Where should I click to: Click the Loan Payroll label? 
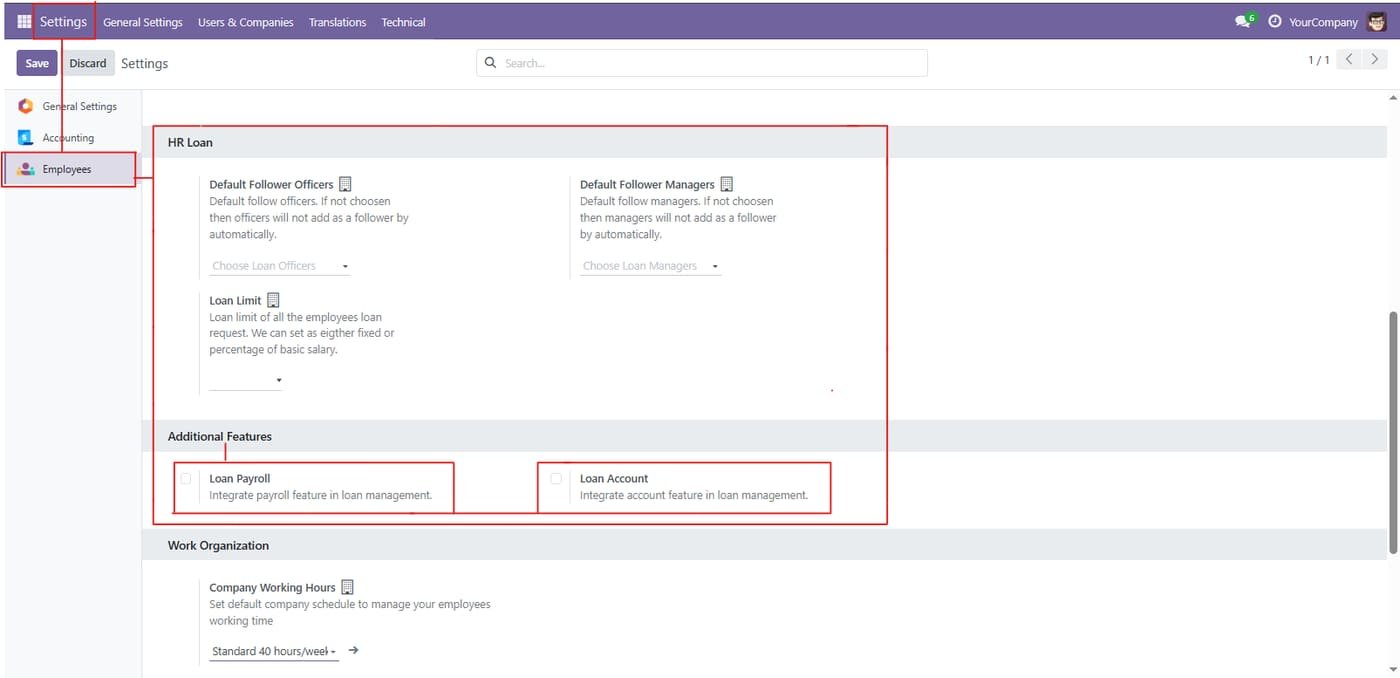[x=240, y=478]
